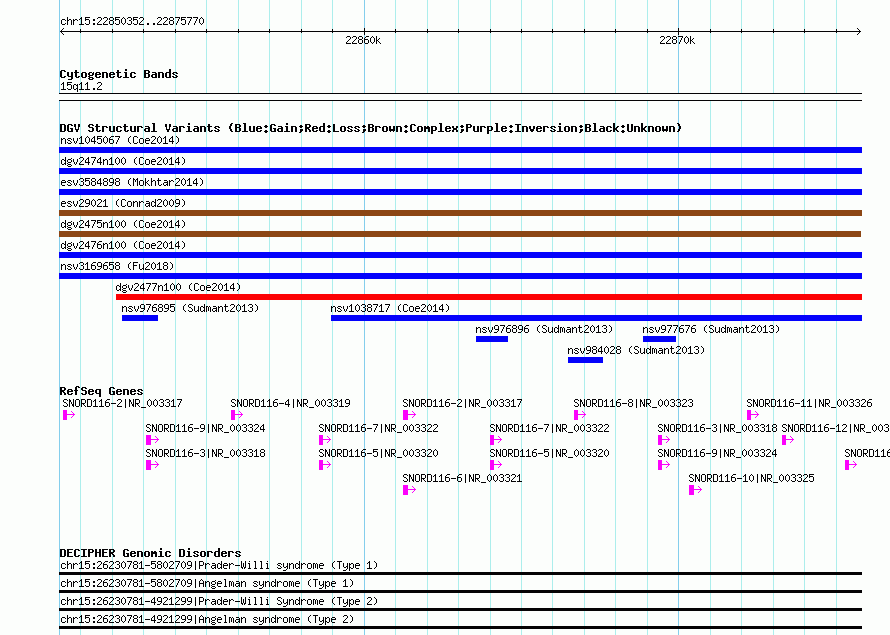This screenshot has width=890, height=635.
Task: Click the nsv977676 (Sudmant2013) label
Action: click(x=711, y=329)
